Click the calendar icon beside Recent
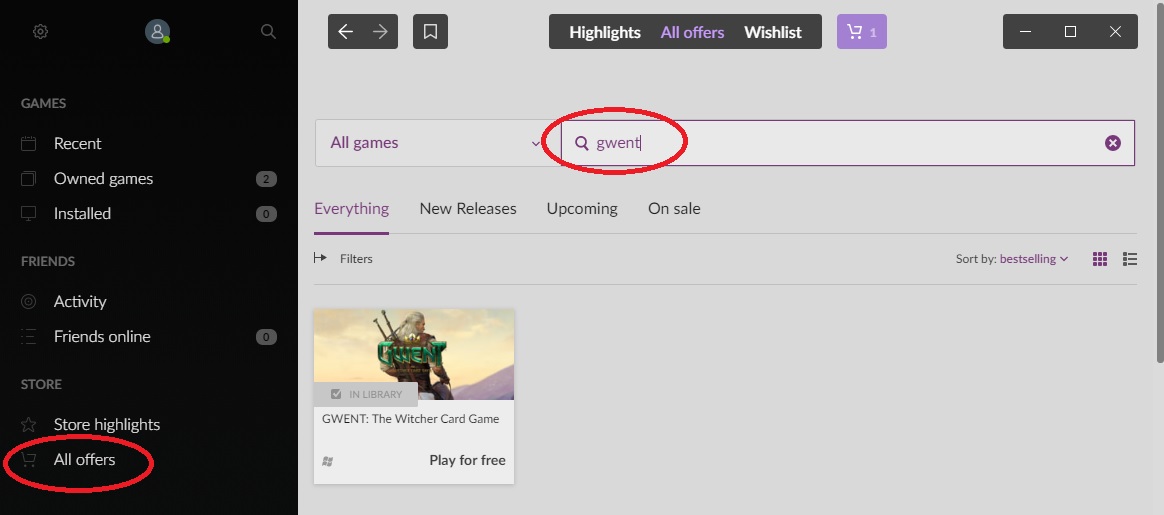The width and height of the screenshot is (1164, 515). (x=28, y=143)
